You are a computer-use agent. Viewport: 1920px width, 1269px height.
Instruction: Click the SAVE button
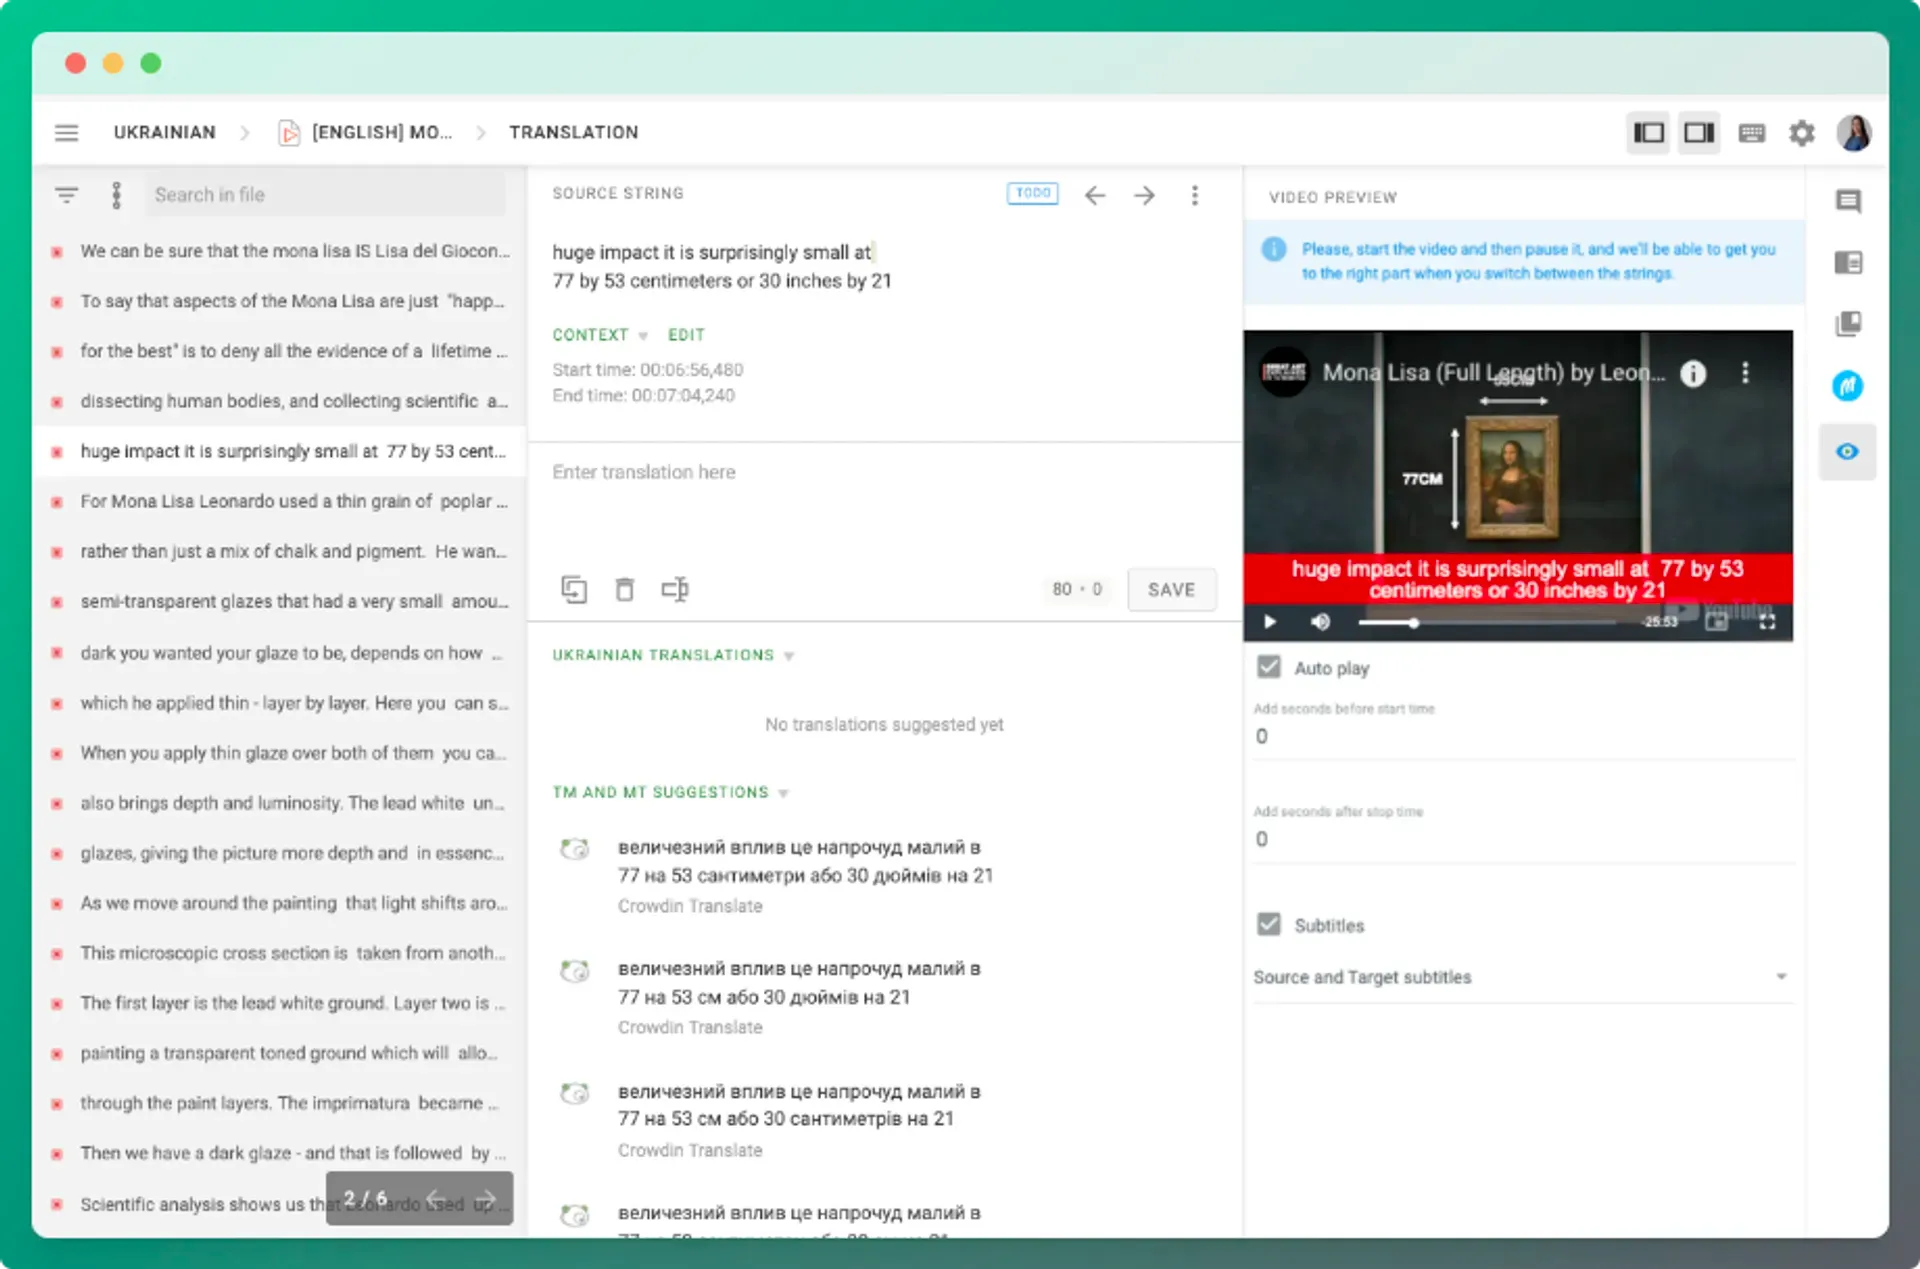[x=1171, y=589]
